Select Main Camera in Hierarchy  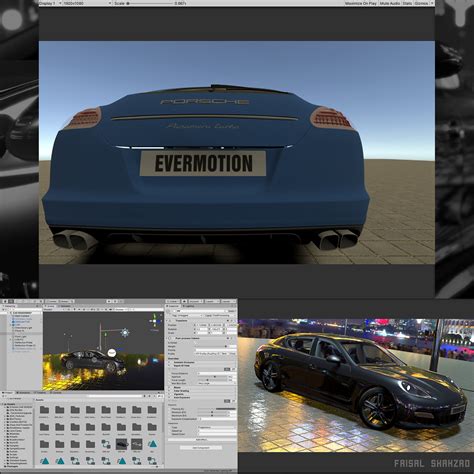[x=22, y=316]
